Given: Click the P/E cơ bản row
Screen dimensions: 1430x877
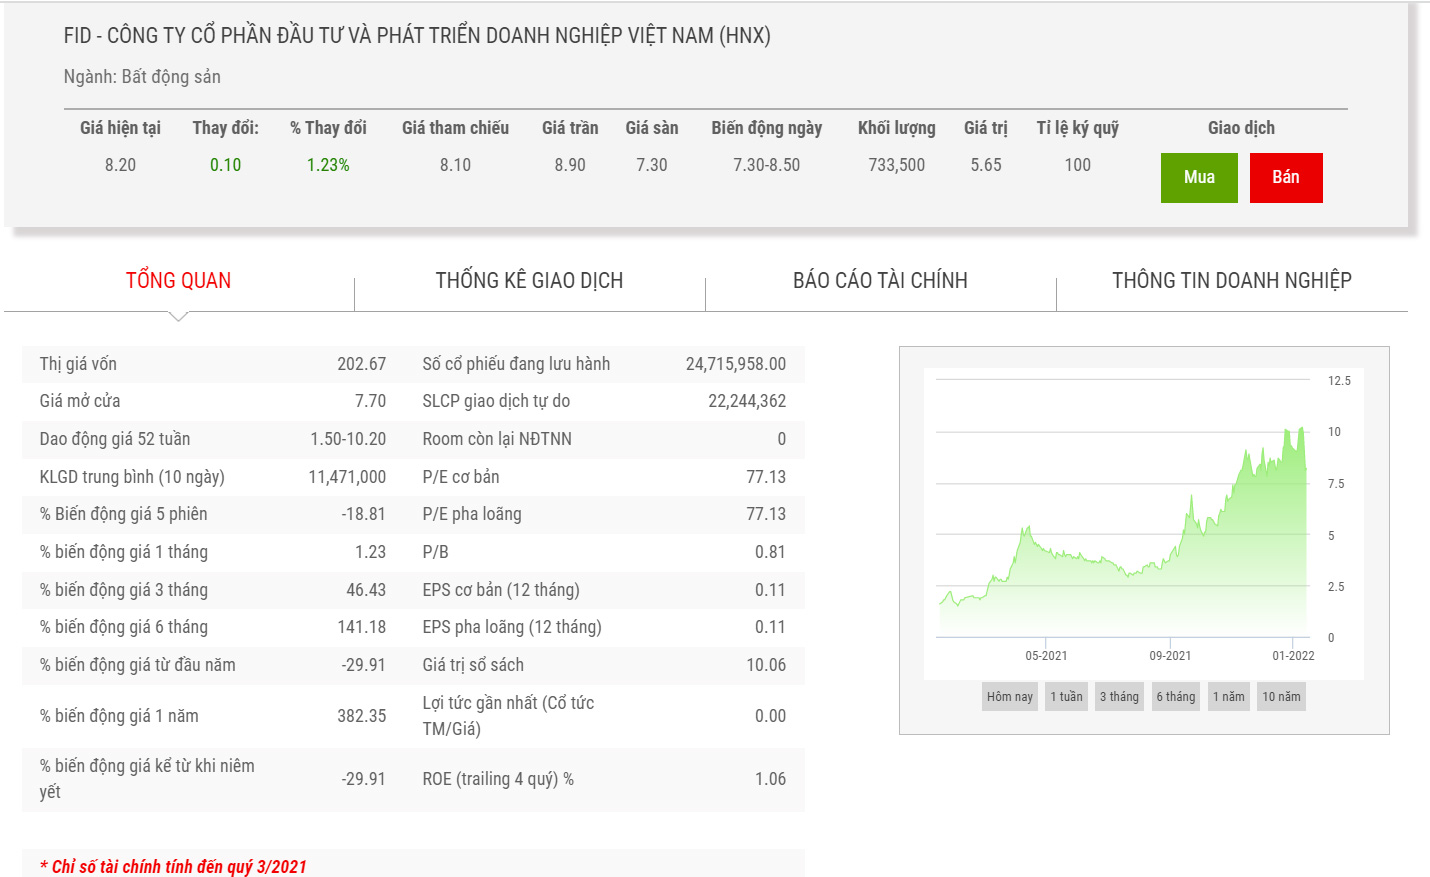Looking at the screenshot, I should tap(603, 477).
